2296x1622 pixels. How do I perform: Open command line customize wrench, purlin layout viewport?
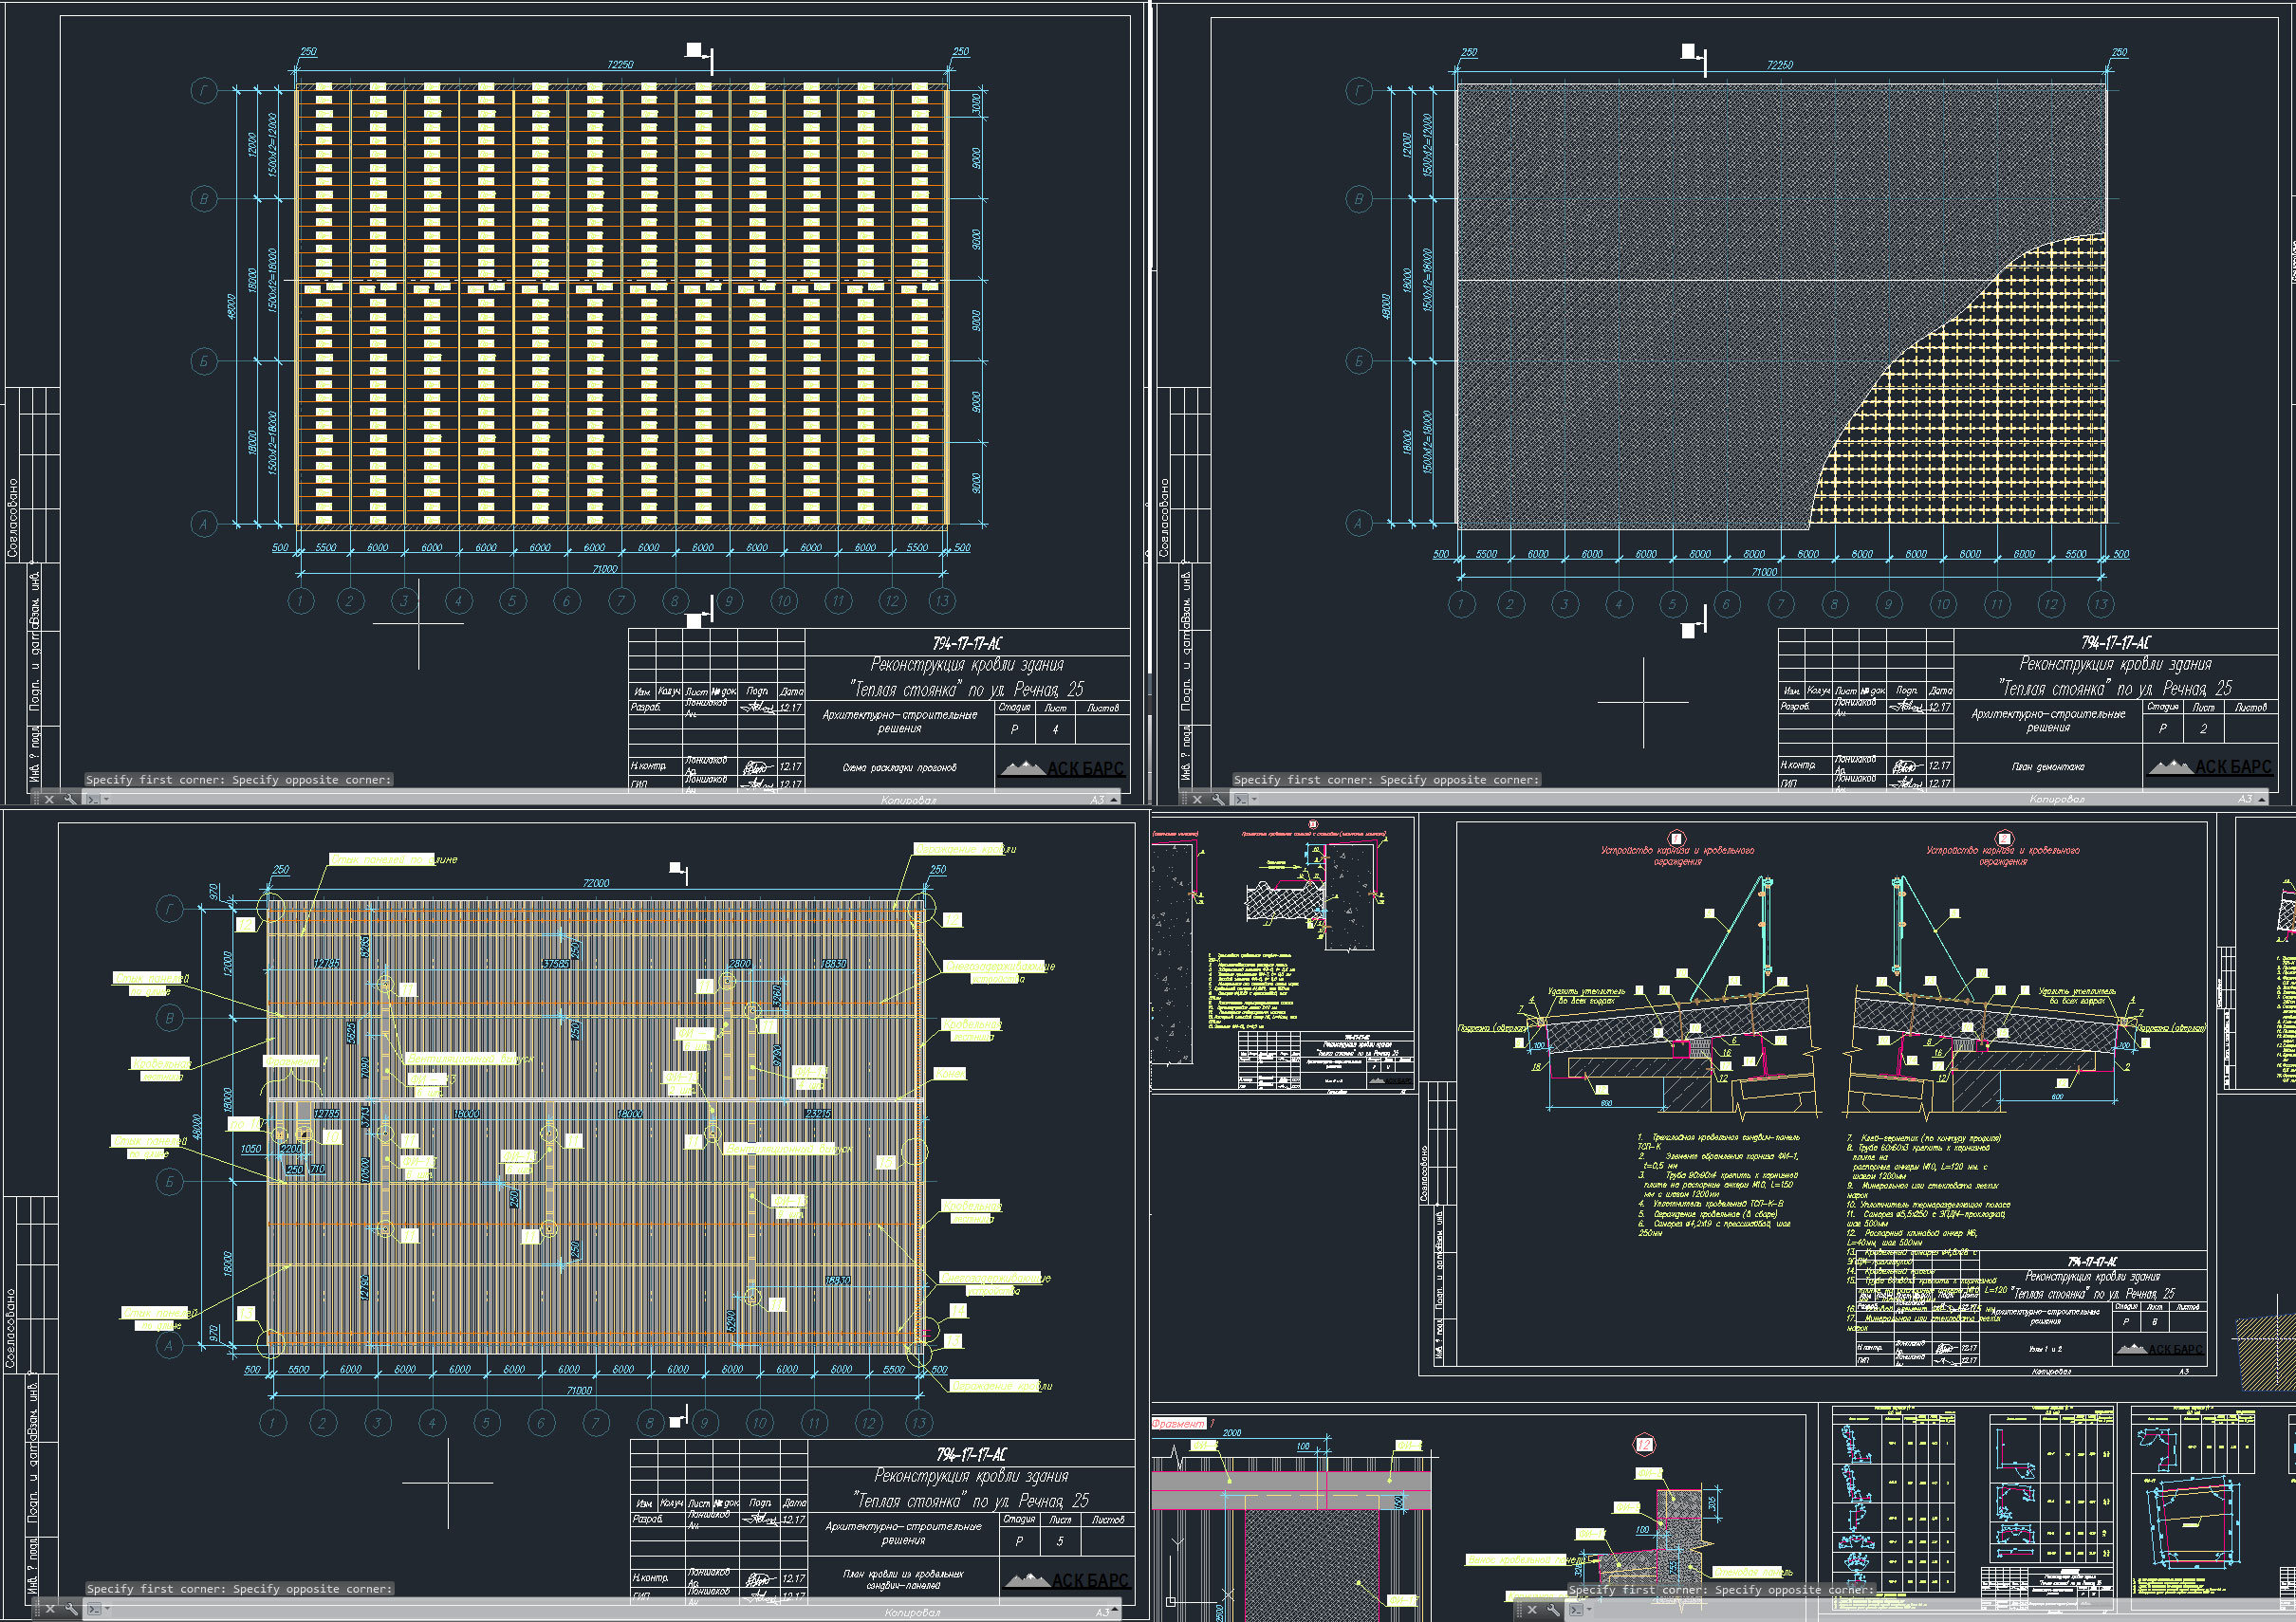(70, 800)
